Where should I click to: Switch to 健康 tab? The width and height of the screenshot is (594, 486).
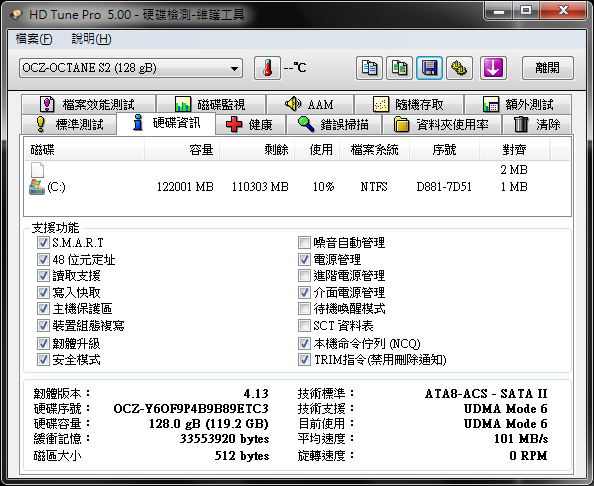click(250, 124)
